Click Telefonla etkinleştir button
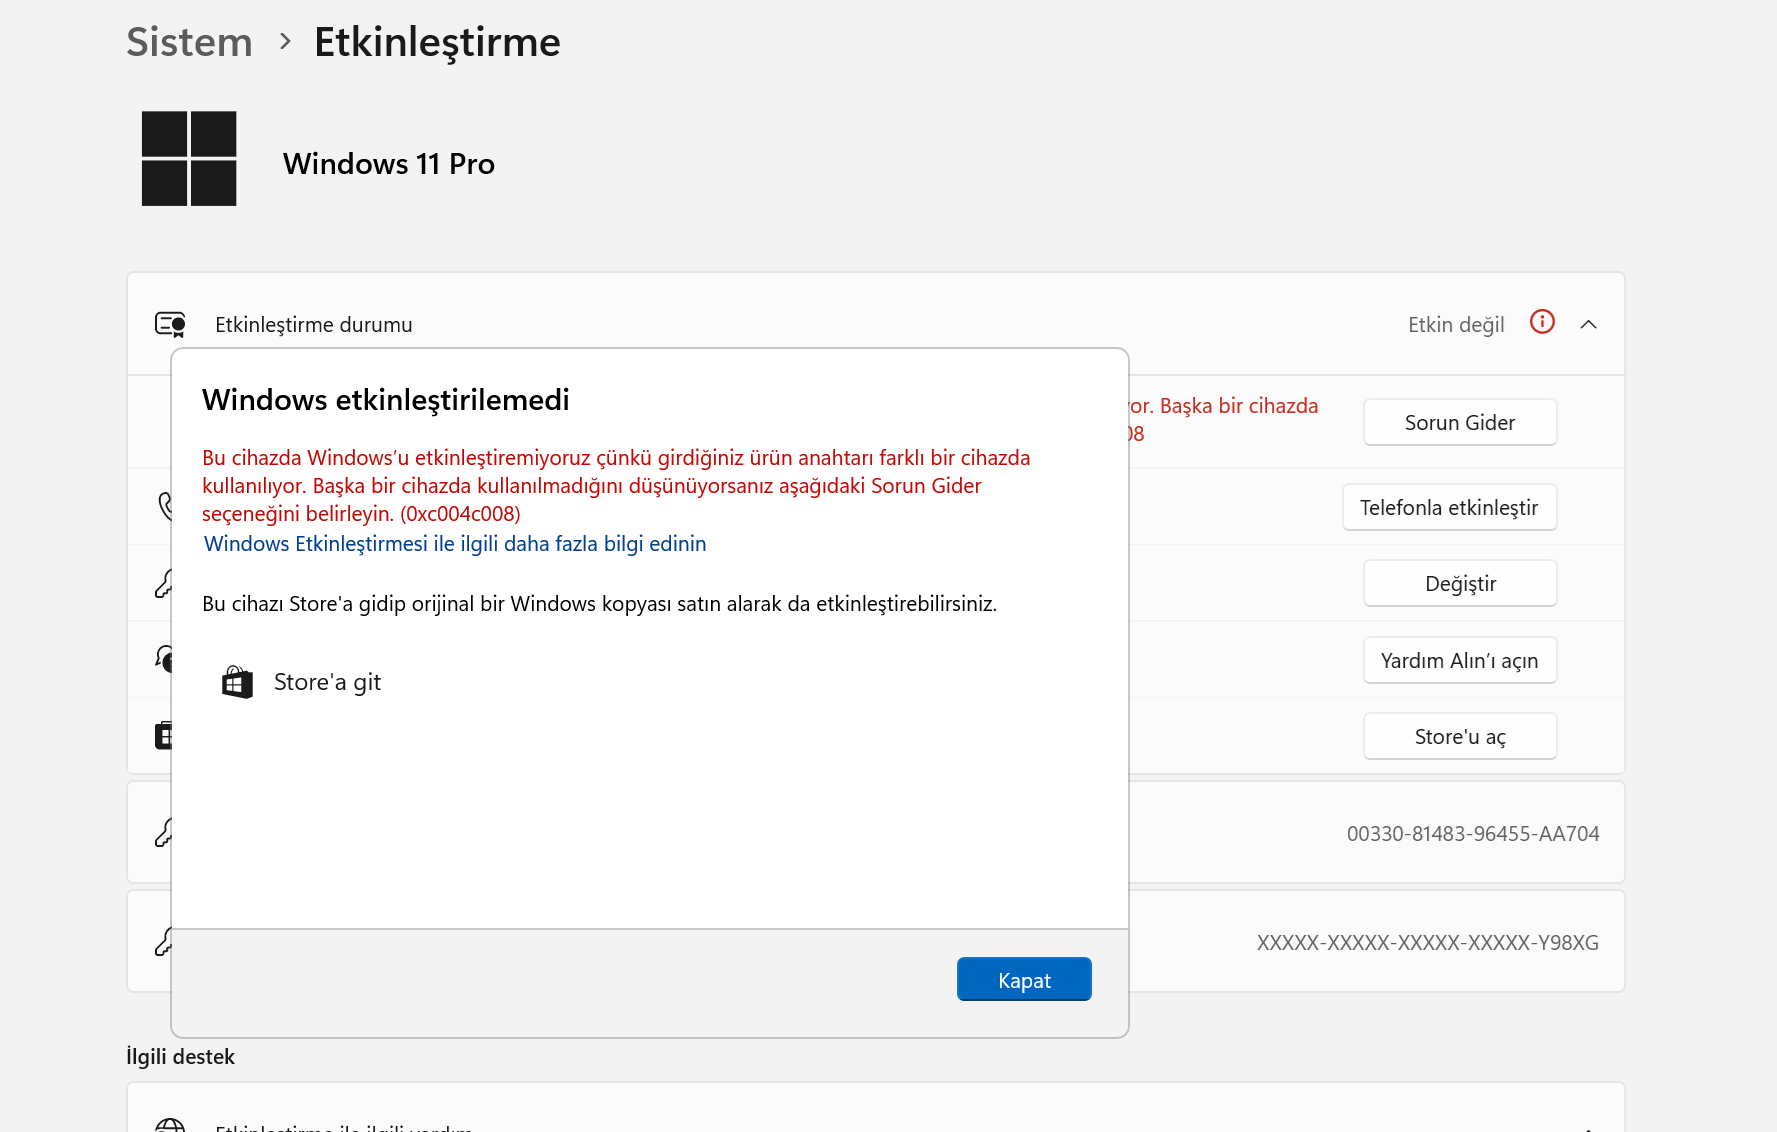 [x=1449, y=507]
